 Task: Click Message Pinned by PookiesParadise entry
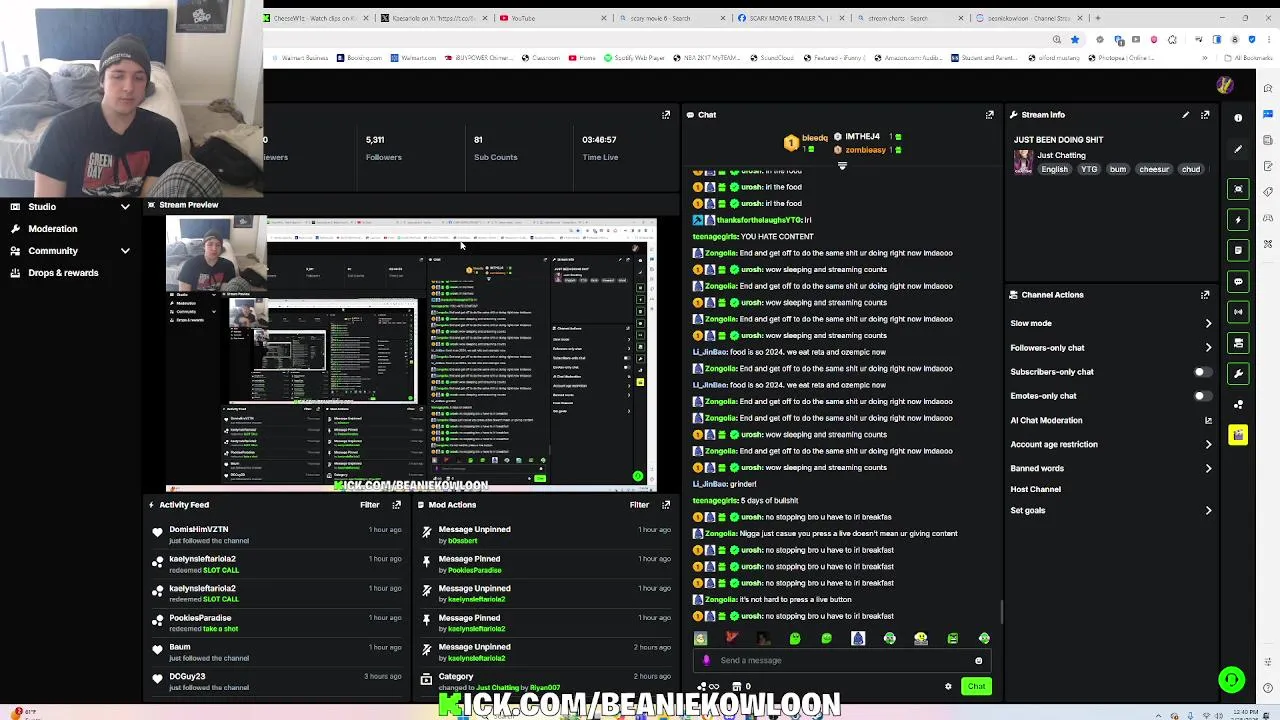(x=546, y=564)
